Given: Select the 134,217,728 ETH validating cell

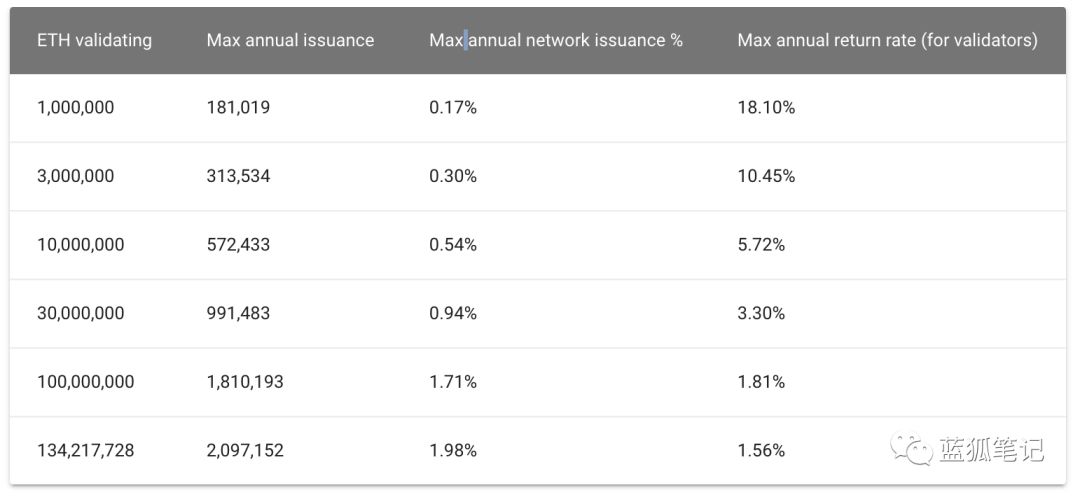Looking at the screenshot, I should 85,451.
